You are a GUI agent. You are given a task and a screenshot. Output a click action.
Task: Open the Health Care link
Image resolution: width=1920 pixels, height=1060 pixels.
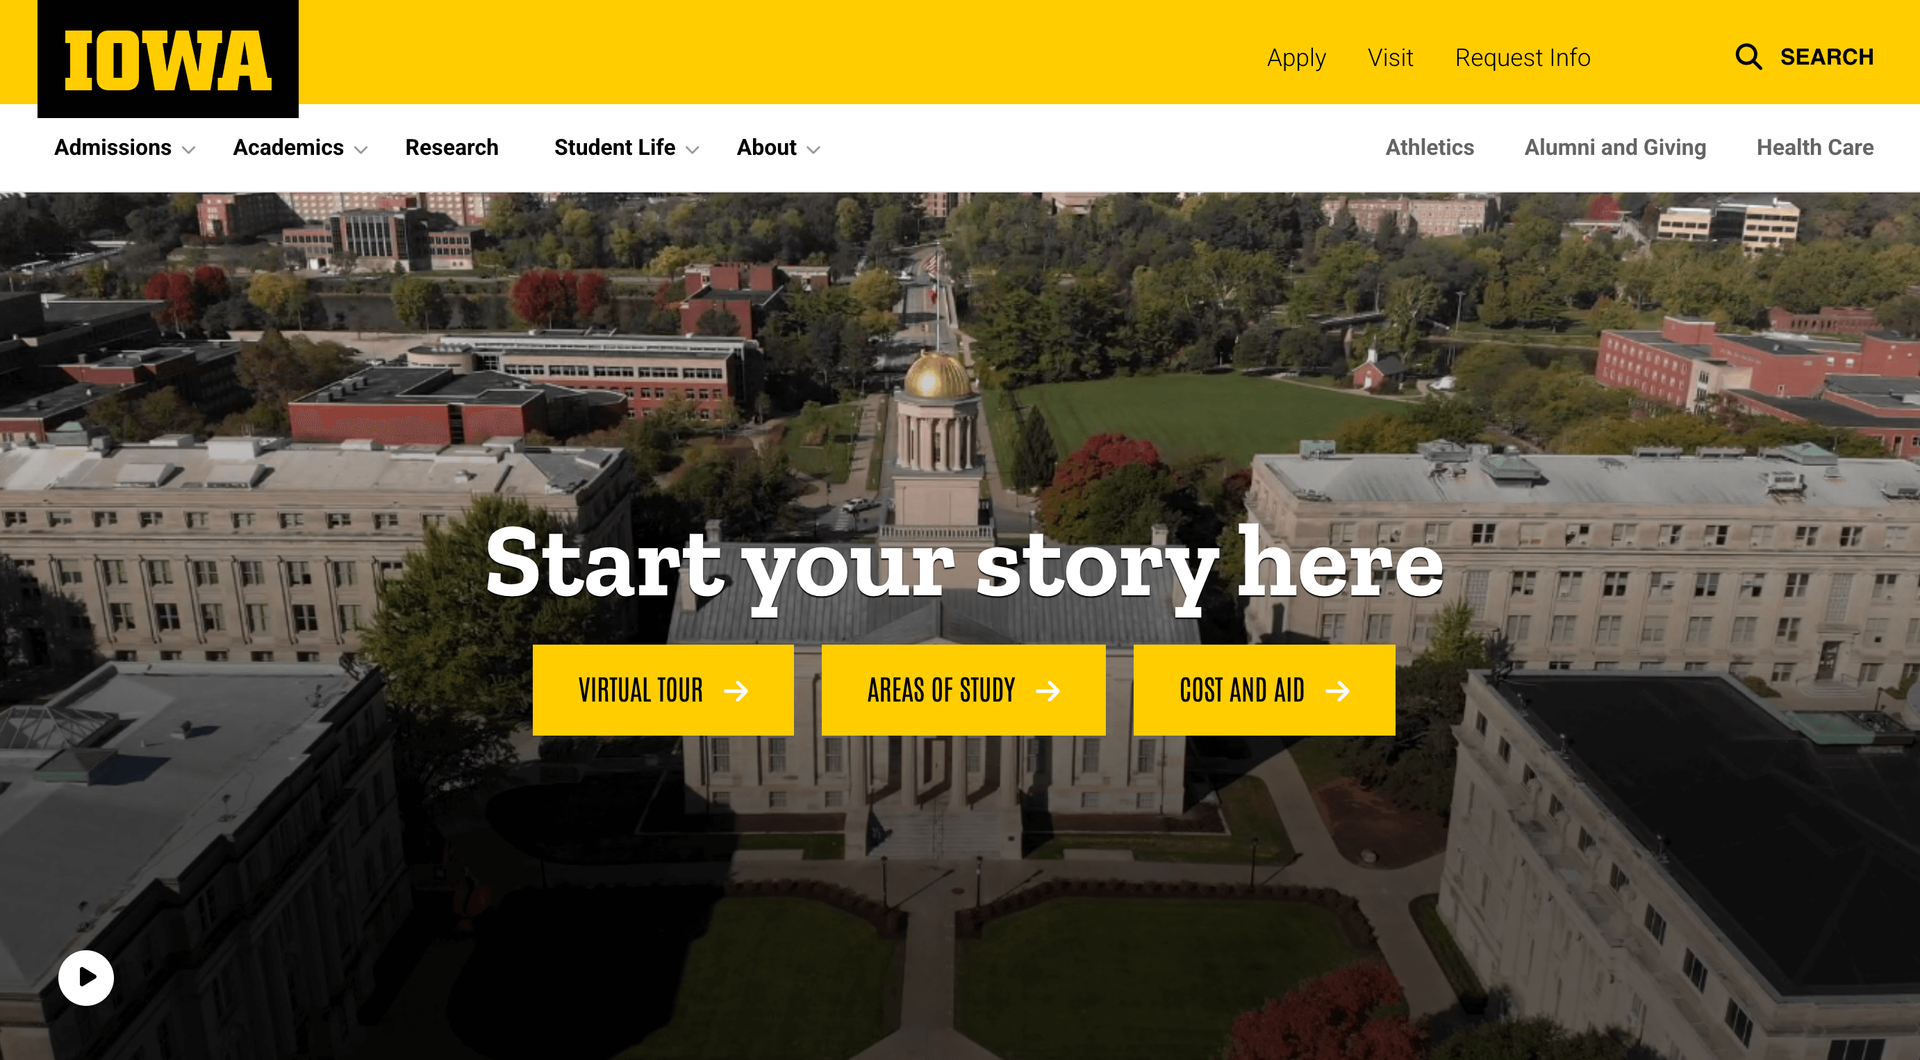coord(1815,148)
